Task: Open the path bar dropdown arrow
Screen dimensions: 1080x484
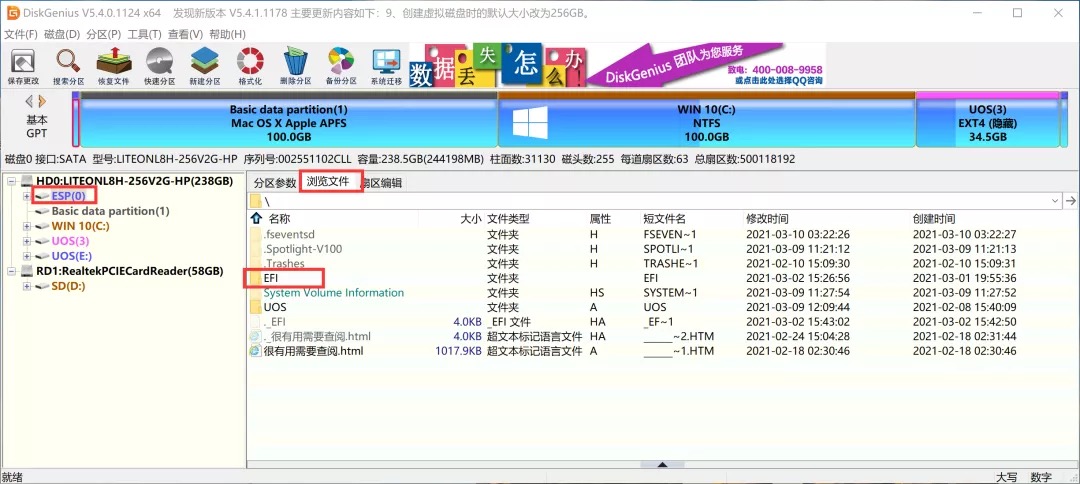Action: [x=1055, y=201]
